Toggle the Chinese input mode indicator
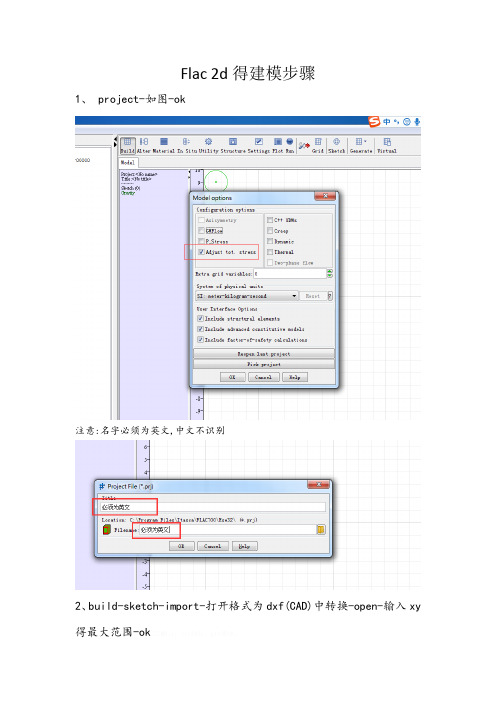This screenshot has width=496, height=702. coord(387,121)
